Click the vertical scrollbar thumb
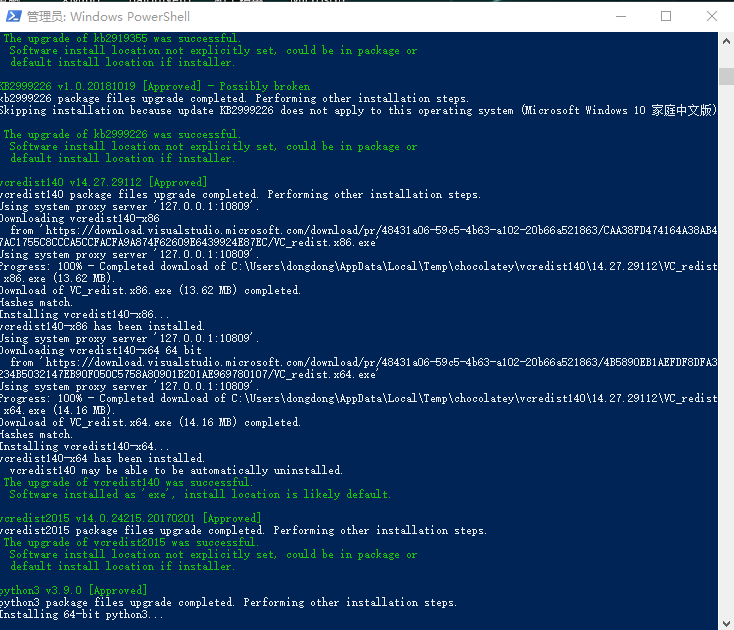Image resolution: width=734 pixels, height=630 pixels. (x=726, y=76)
